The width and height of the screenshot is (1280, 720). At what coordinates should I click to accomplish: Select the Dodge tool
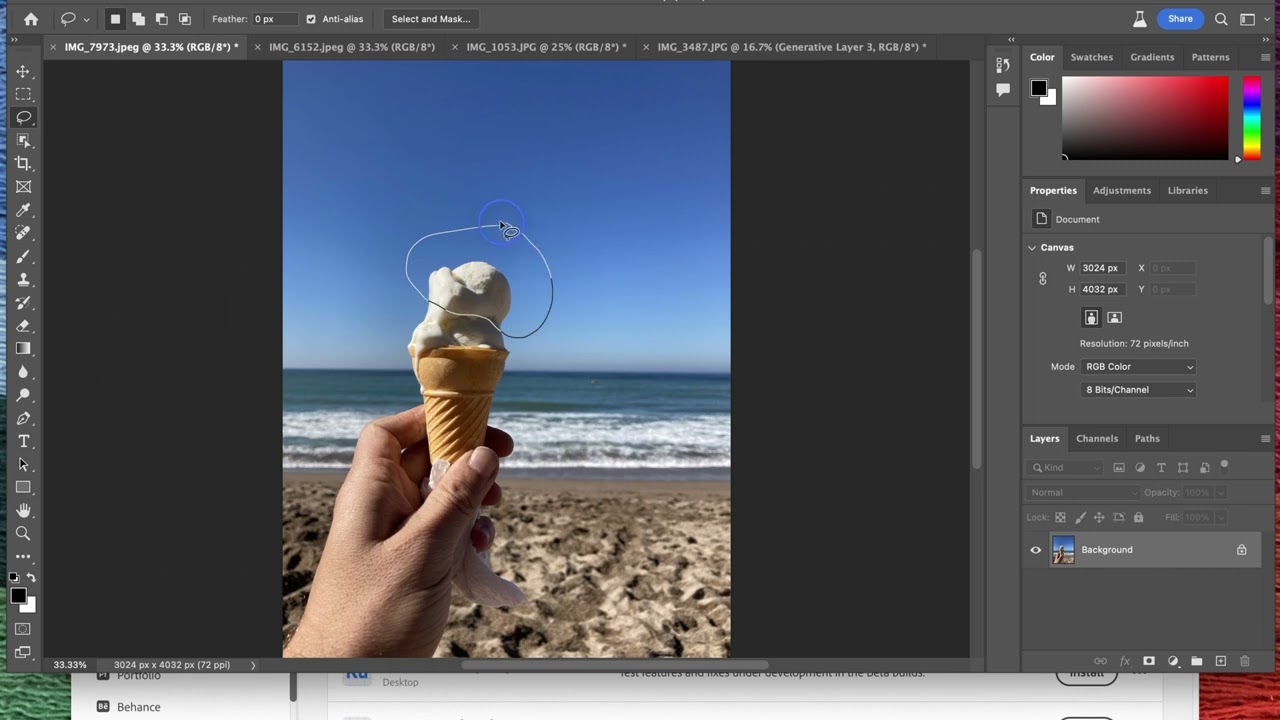[23, 395]
